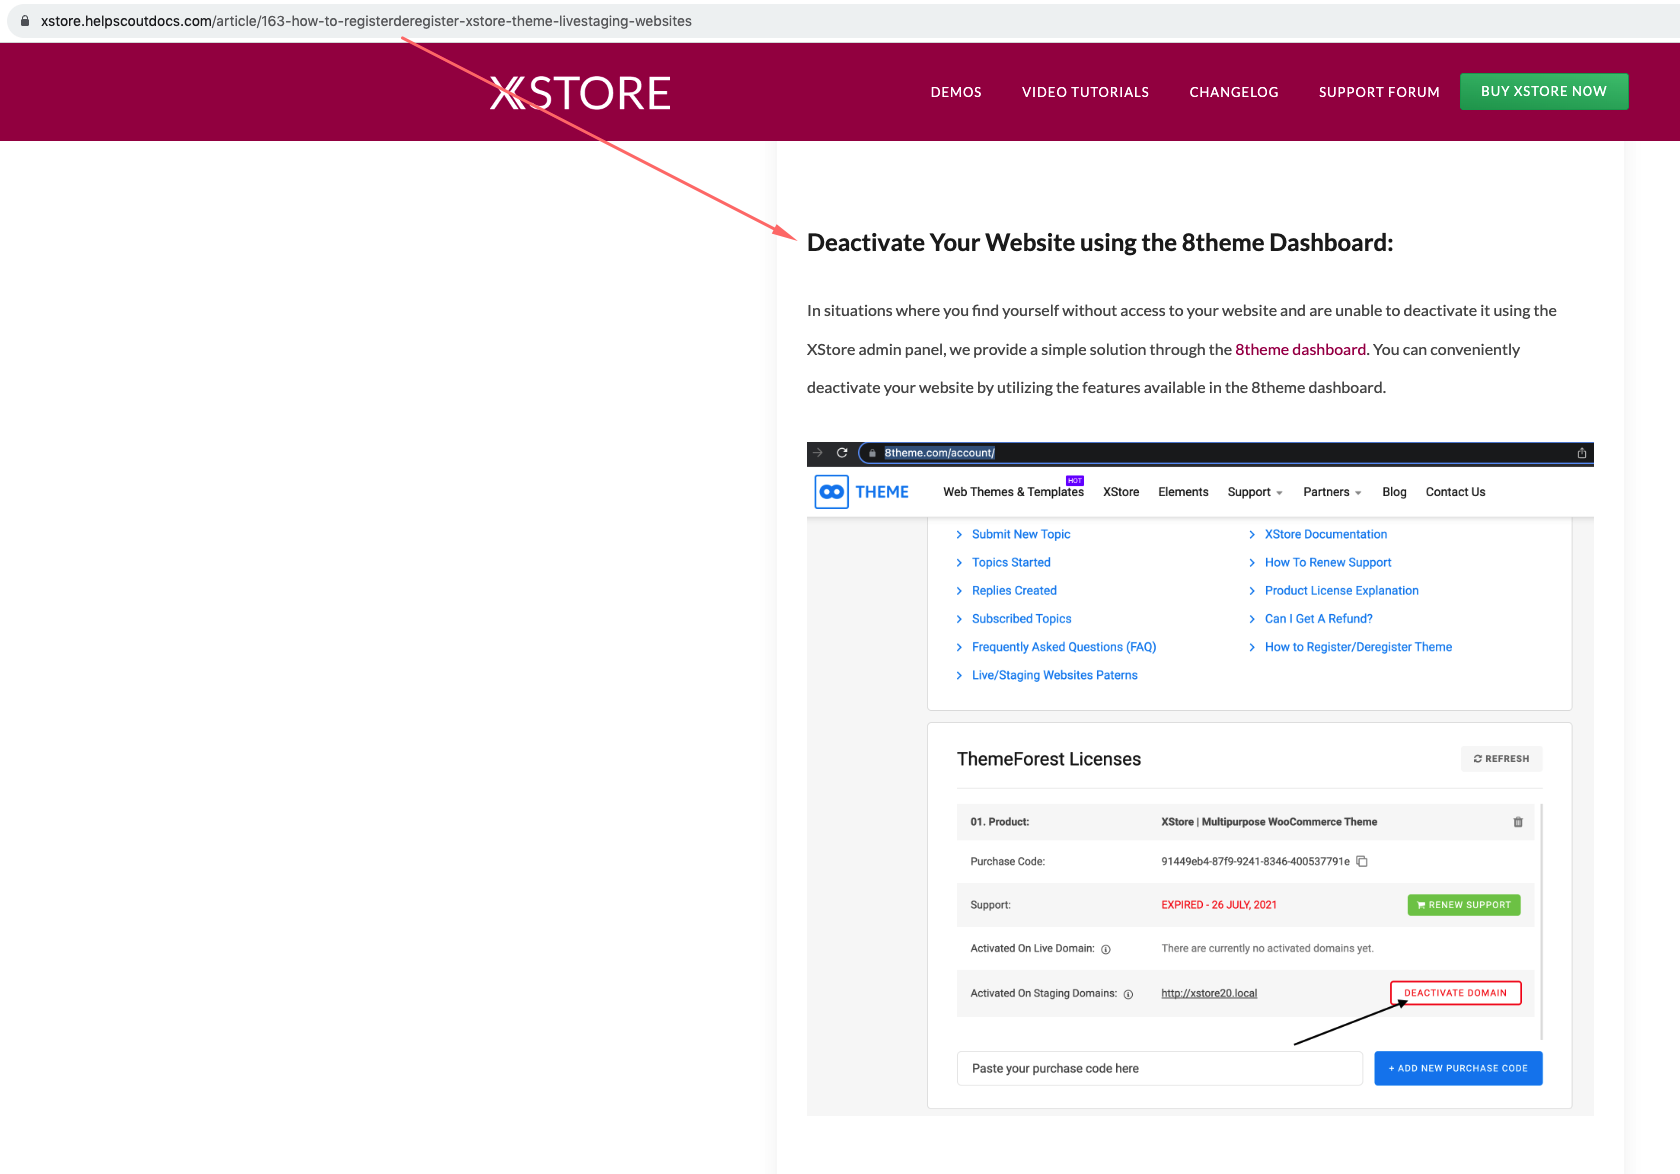Click the RENEW SUPPORT button
1680x1174 pixels.
(1464, 905)
